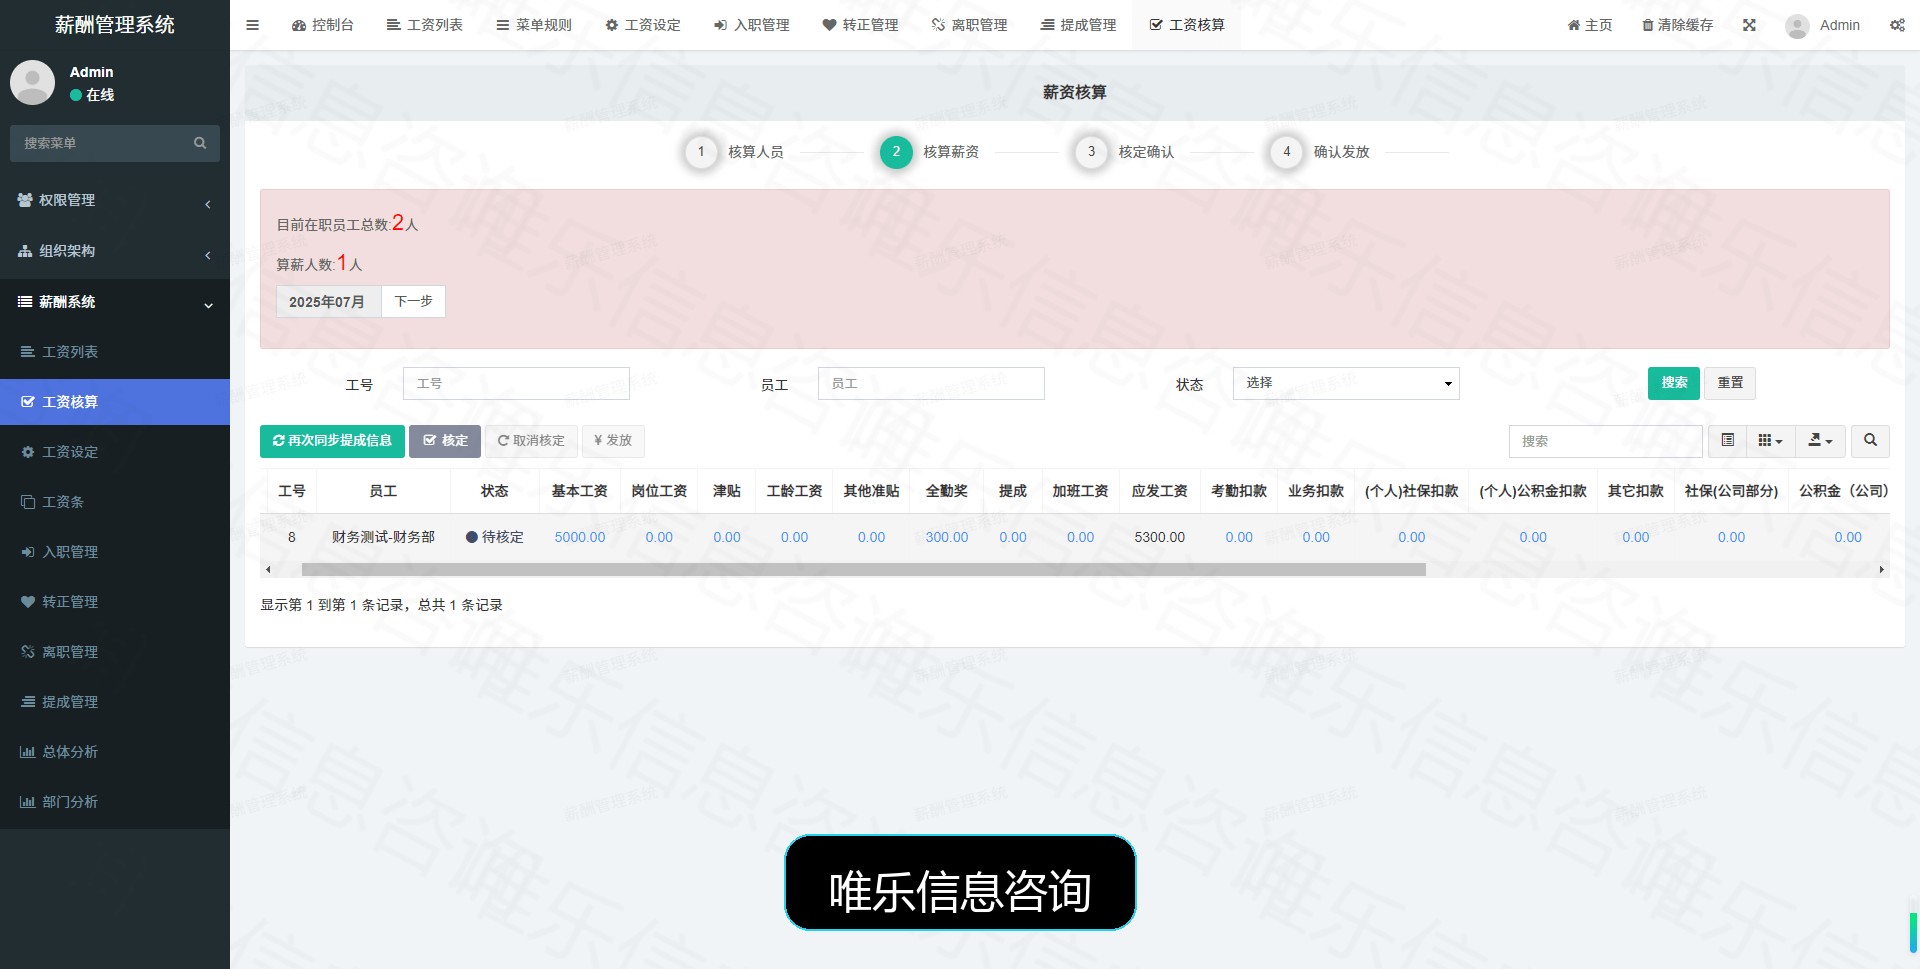The height and width of the screenshot is (969, 1920).
Task: Toggle the sidebar with the hamburger icon
Action: coord(252,25)
